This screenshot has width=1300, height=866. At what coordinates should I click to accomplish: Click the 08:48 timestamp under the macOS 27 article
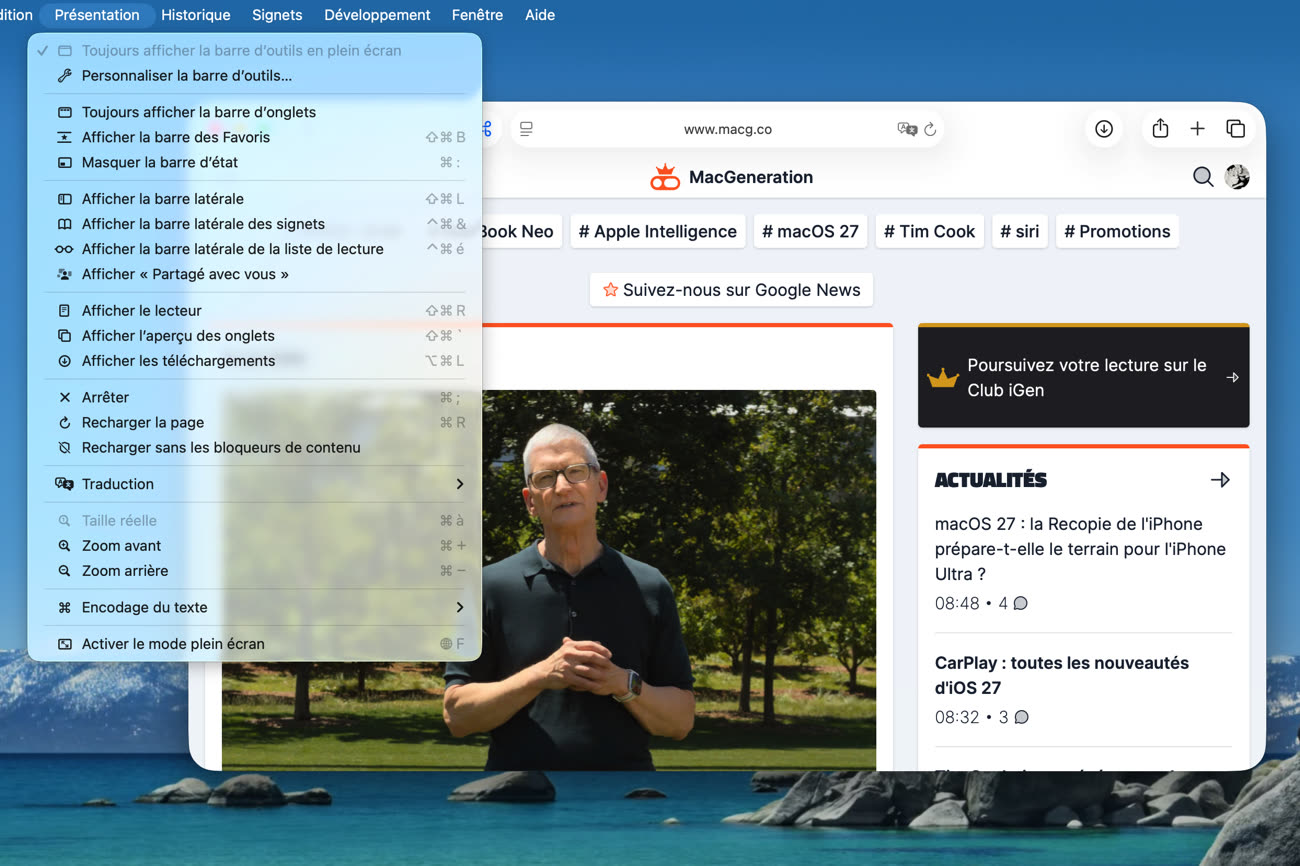click(x=956, y=603)
